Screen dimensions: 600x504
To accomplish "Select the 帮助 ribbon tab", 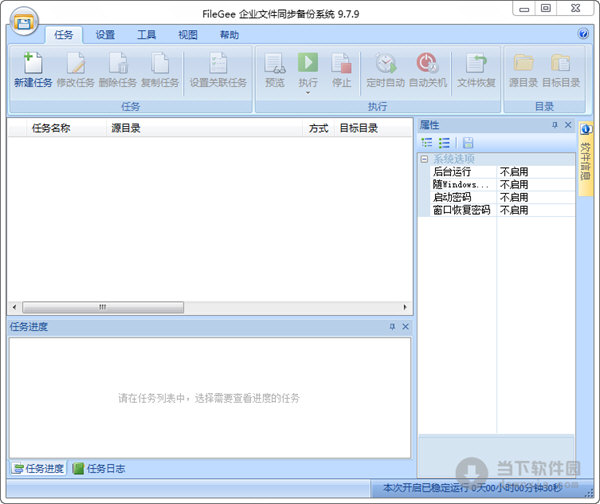I will (x=229, y=35).
